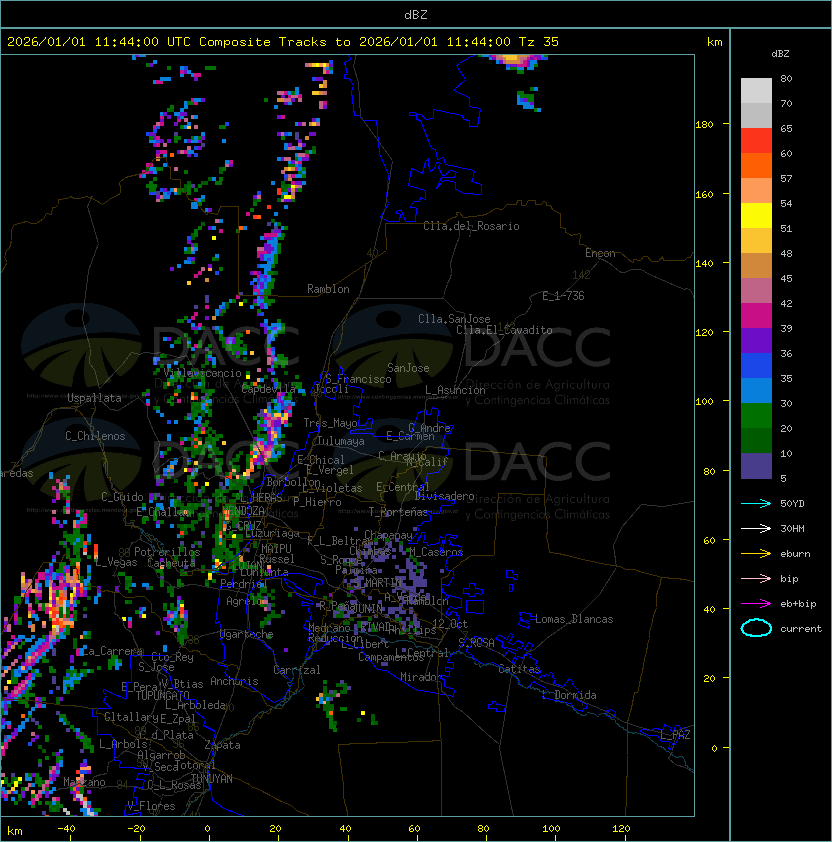Screen dimensions: 832x842
Task: Click the color swatch next to the 35 dBZ label
Action: (x=756, y=390)
